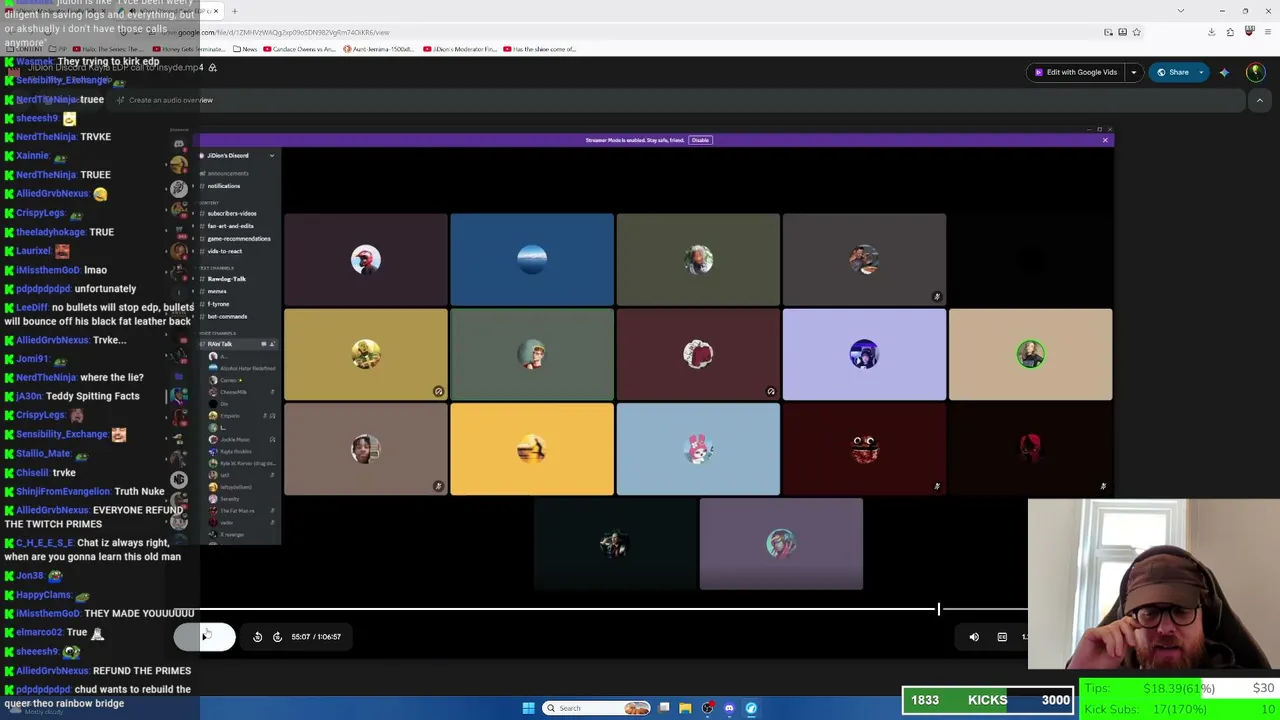This screenshot has height=720, width=1280.
Task: Click the picture-in-picture icon in address bar
Action: click(x=1108, y=32)
